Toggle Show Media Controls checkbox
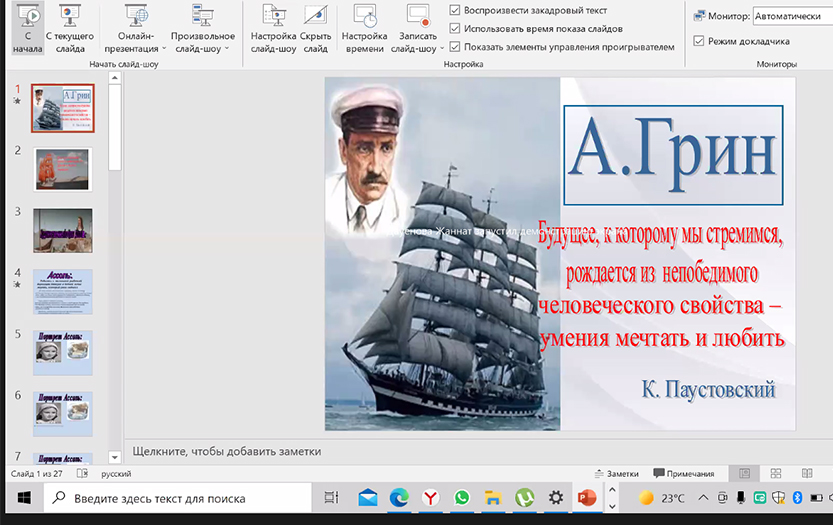Screen dimensions: 833x525 click(456, 47)
